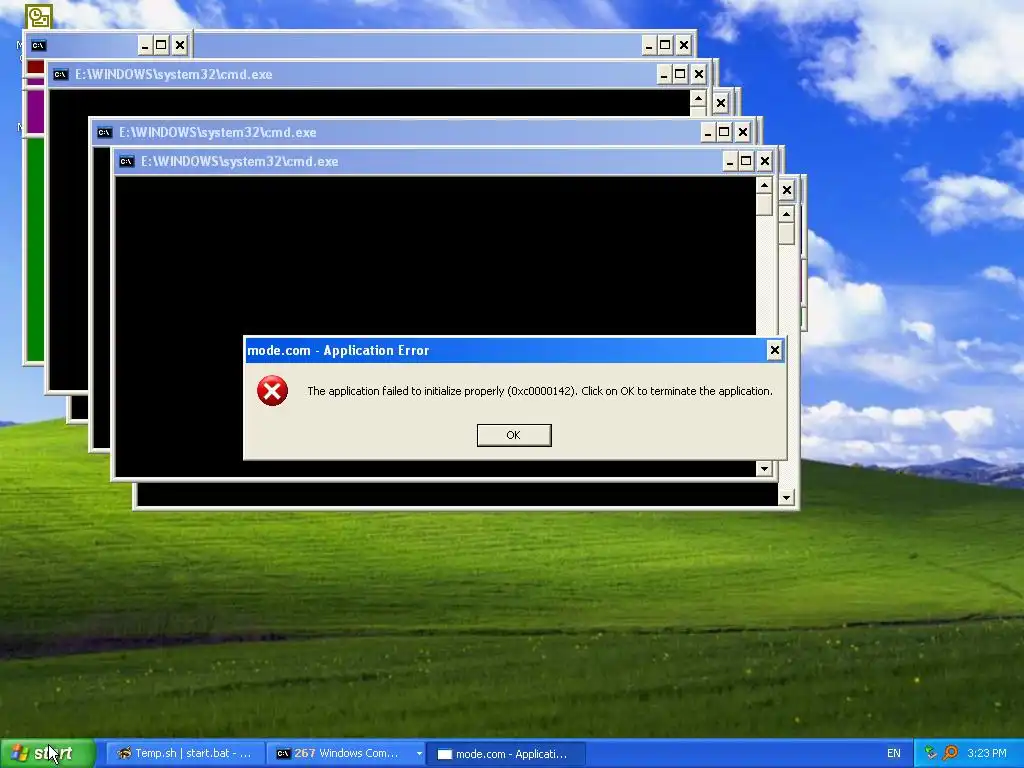Close the mode.com Application Error dialog
The width and height of the screenshot is (1024, 768).
775,350
